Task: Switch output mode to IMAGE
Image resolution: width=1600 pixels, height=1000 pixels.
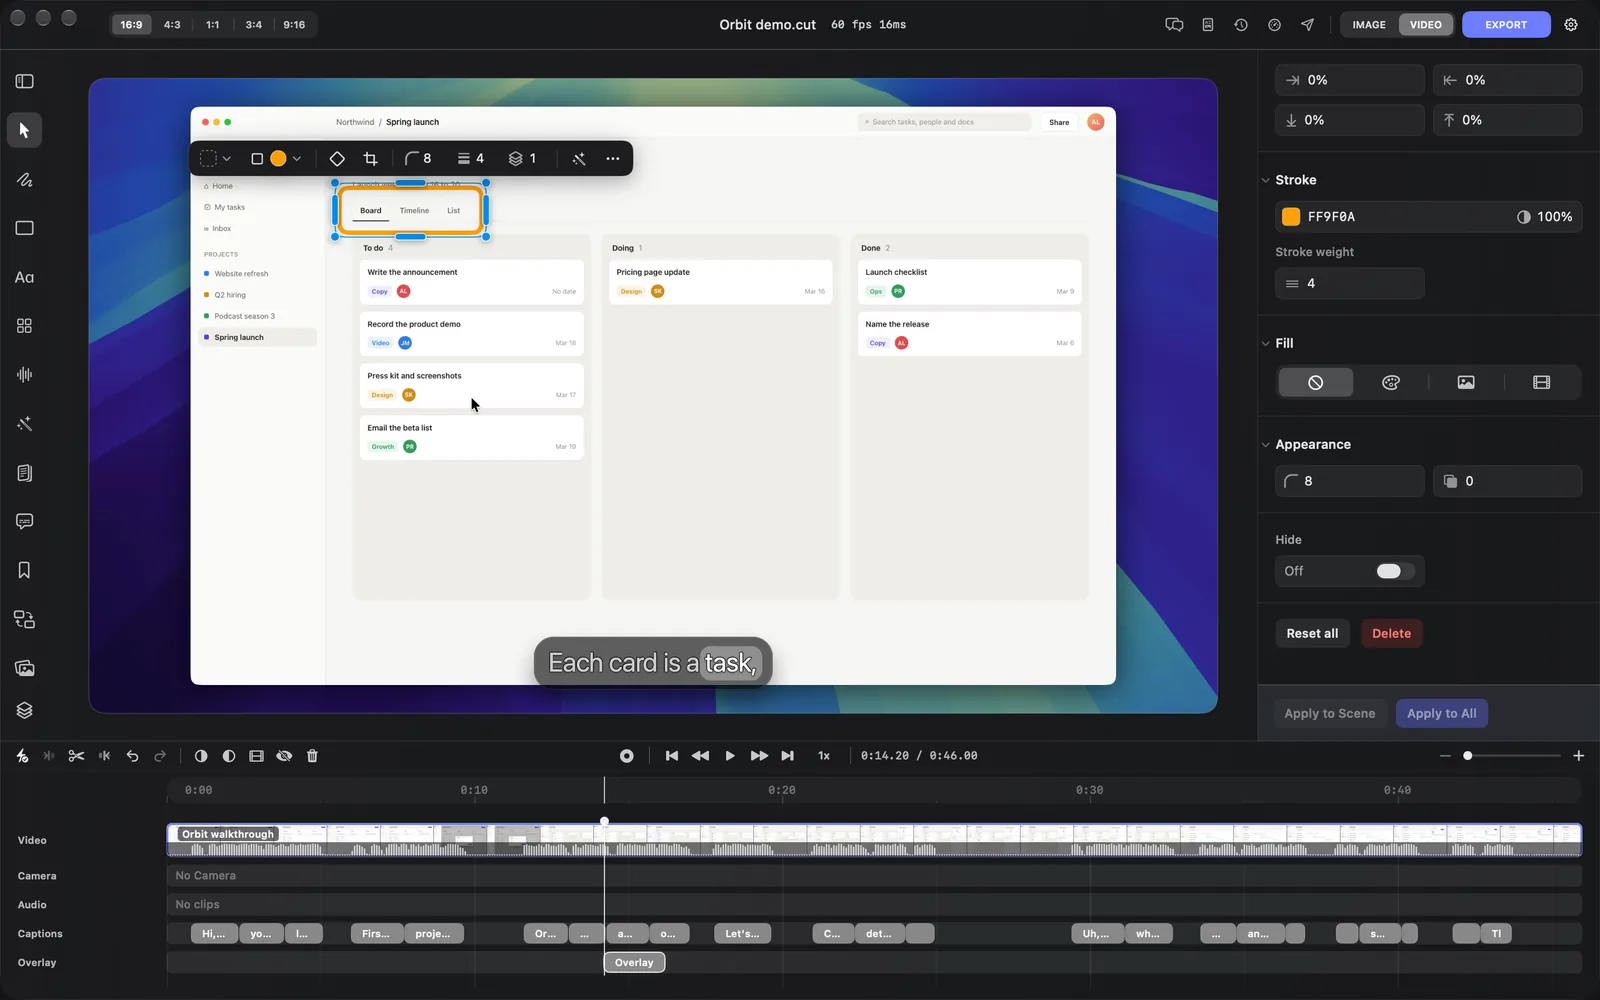Action: [x=1369, y=25]
